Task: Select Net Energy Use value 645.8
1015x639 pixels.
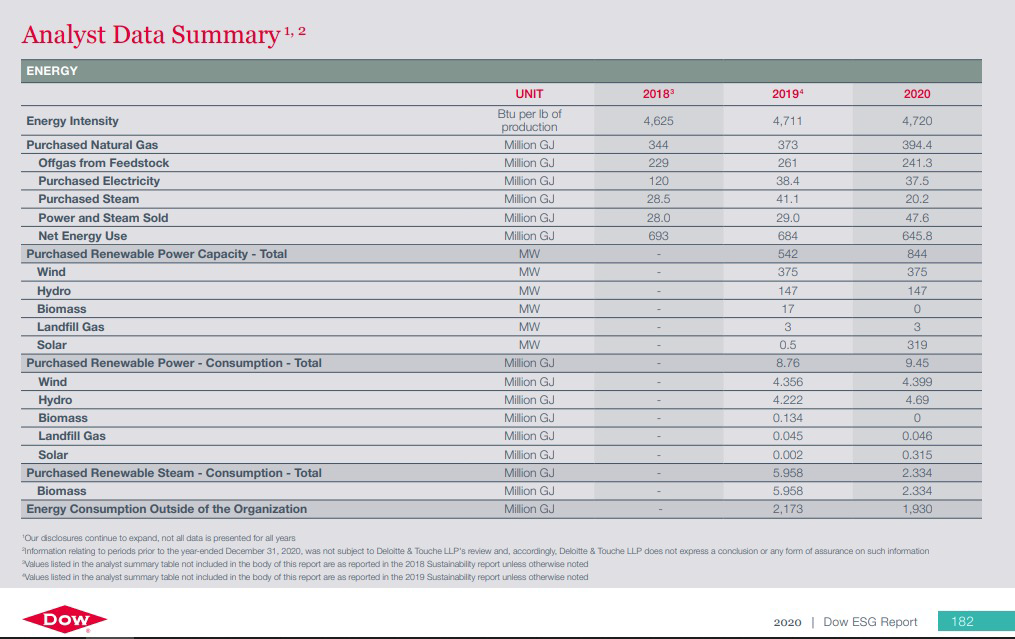Action: click(x=917, y=236)
